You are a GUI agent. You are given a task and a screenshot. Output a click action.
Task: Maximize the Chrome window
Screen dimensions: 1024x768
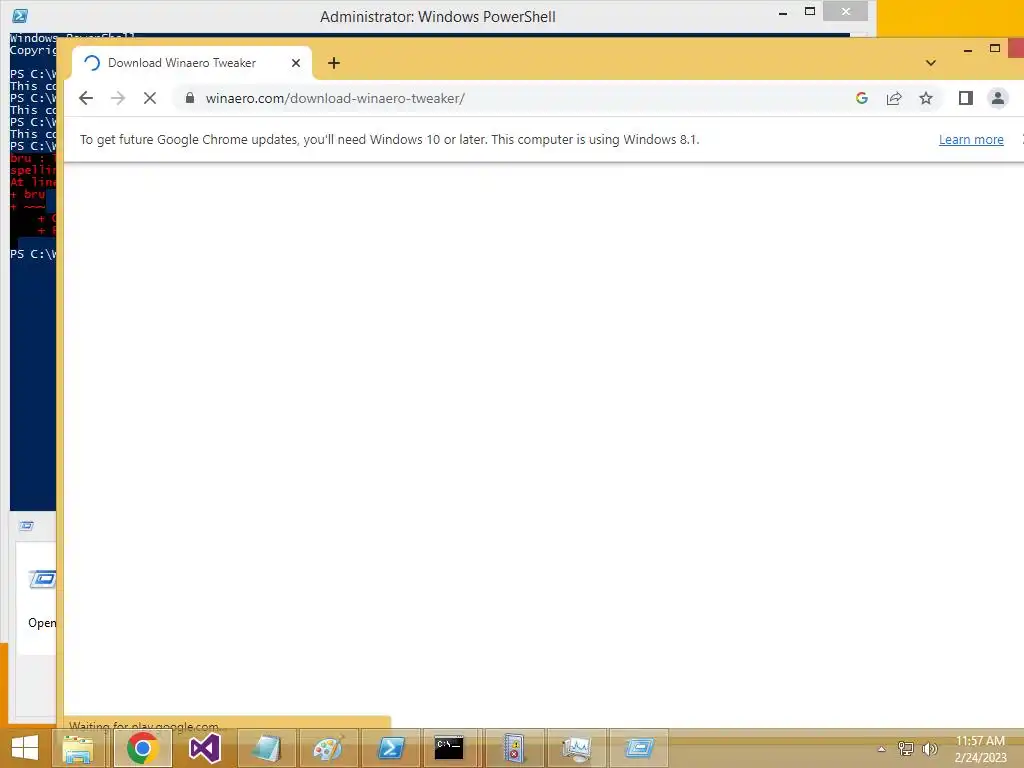click(x=995, y=48)
